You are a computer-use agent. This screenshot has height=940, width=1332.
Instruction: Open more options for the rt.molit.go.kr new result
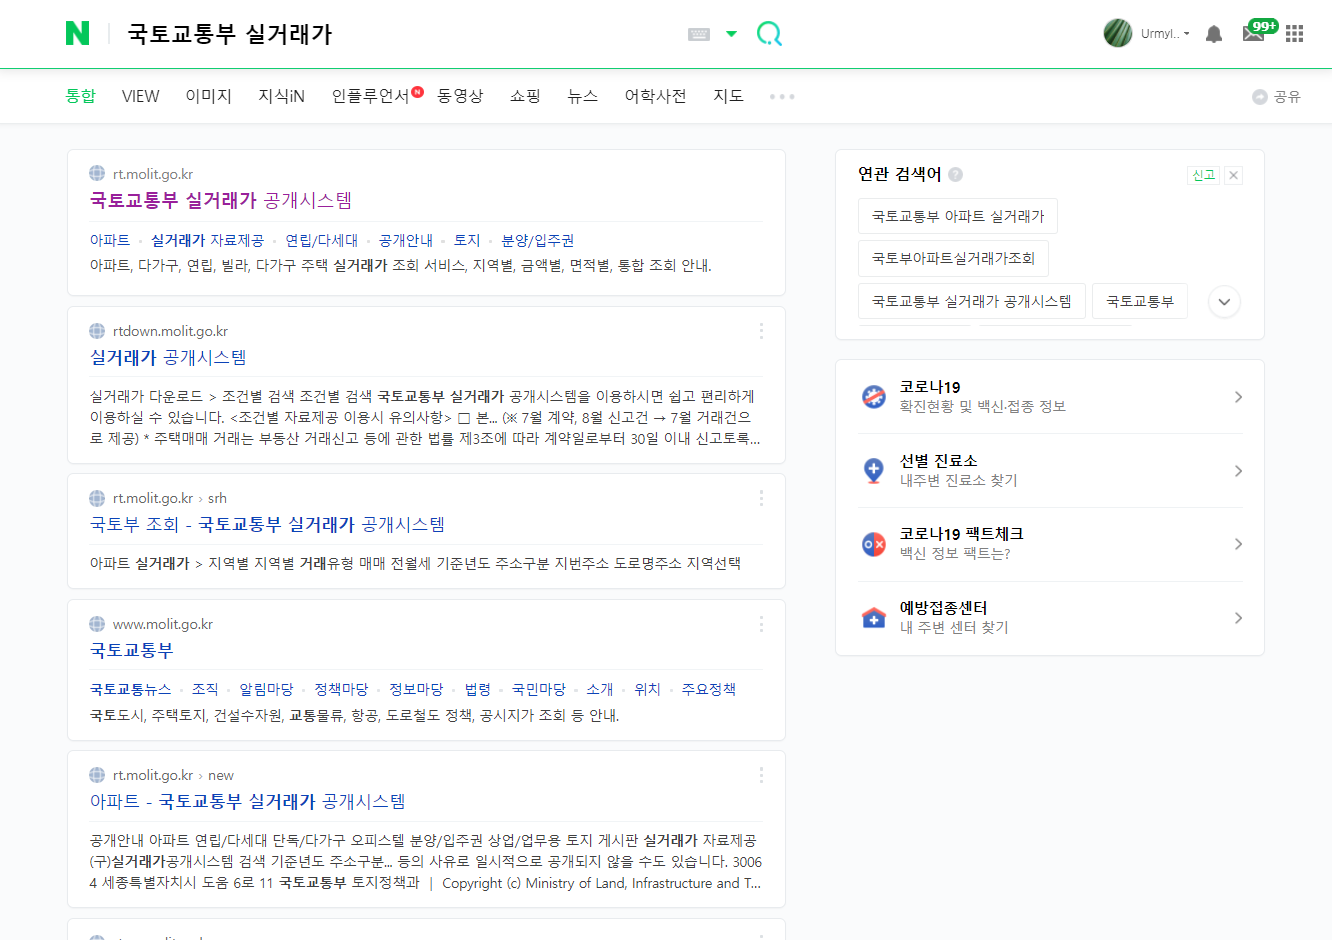click(x=761, y=775)
